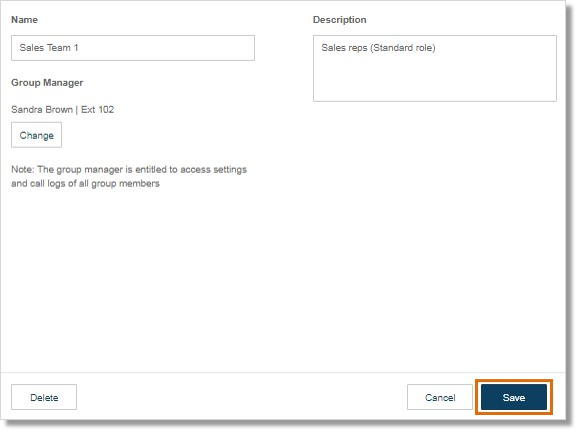Image resolution: width=578 pixels, height=432 pixels.
Task: Focus the Name input field
Action: [133, 48]
